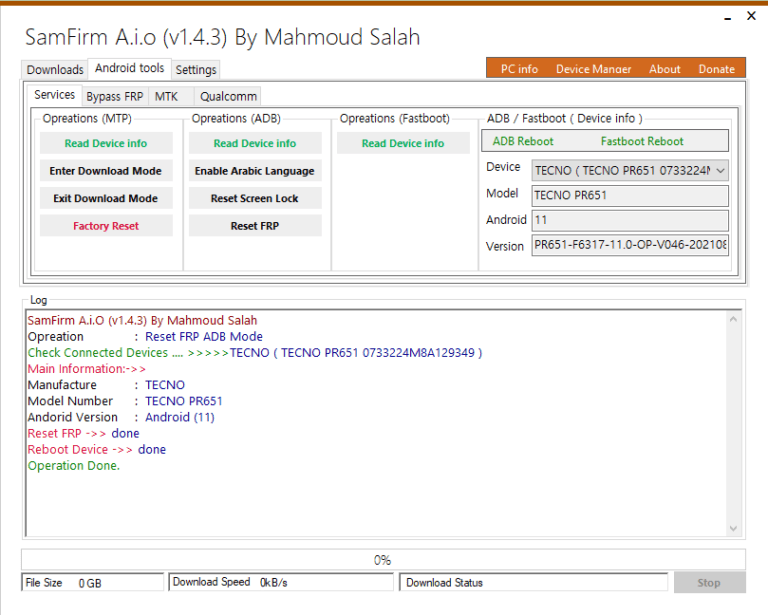This screenshot has height=615, width=768.
Task: Expand the Device dropdown list
Action: pos(720,171)
